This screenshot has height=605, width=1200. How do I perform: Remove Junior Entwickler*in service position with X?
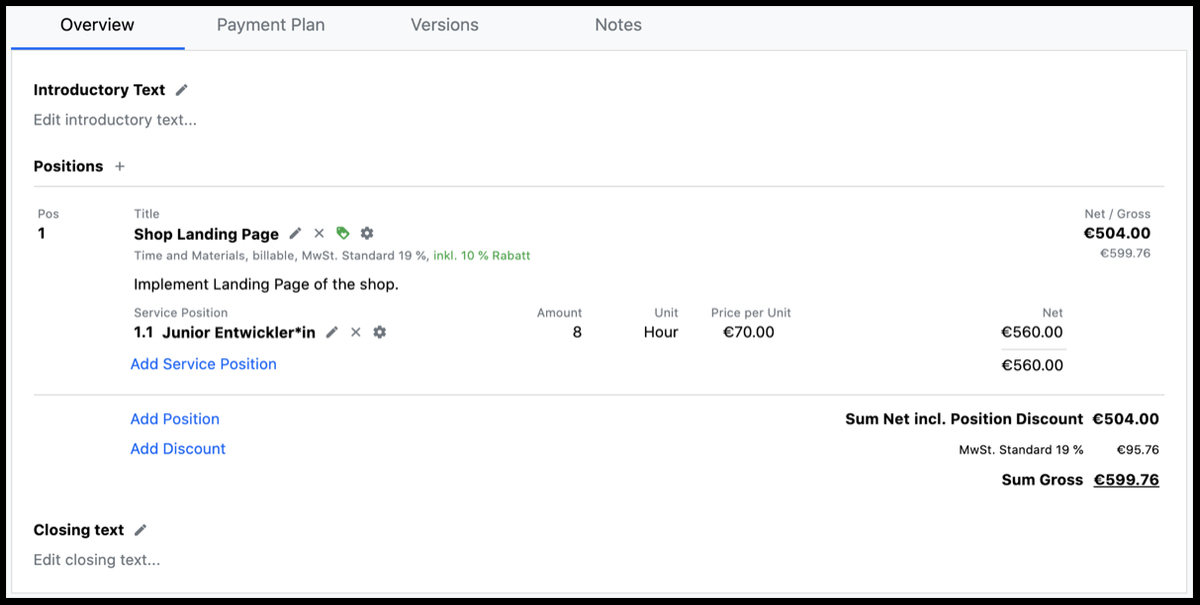[x=355, y=332]
